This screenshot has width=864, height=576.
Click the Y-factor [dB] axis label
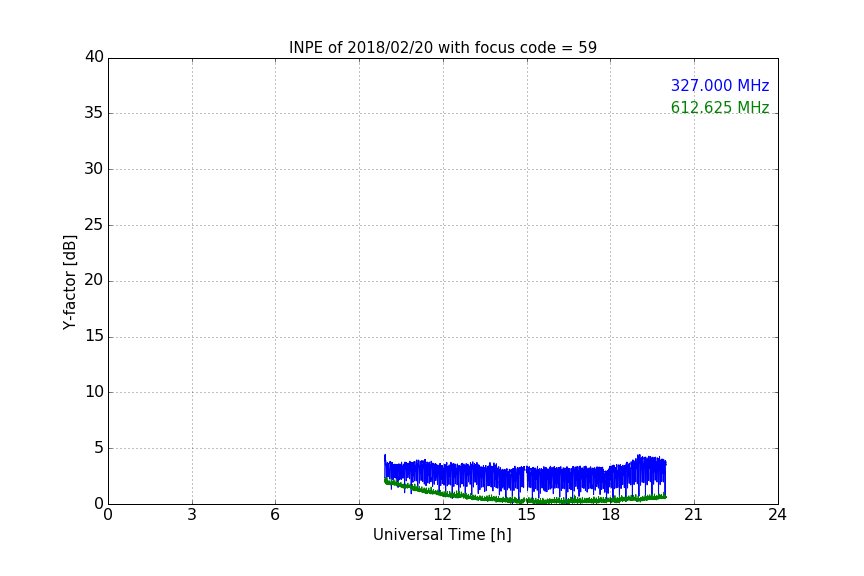coord(69,282)
